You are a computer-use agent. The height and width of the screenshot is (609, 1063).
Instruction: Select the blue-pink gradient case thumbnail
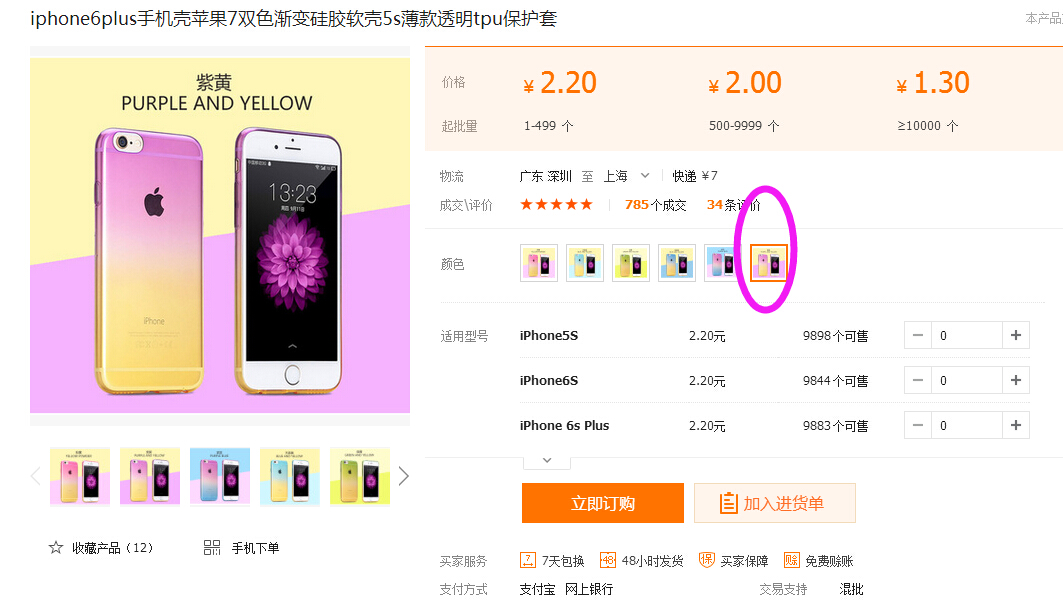point(220,476)
